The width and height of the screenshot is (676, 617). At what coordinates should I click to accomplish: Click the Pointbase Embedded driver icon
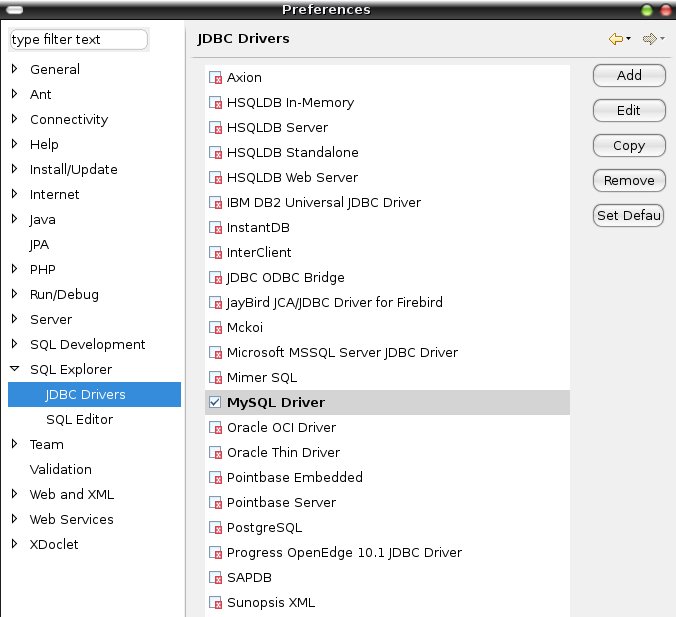[215, 478]
